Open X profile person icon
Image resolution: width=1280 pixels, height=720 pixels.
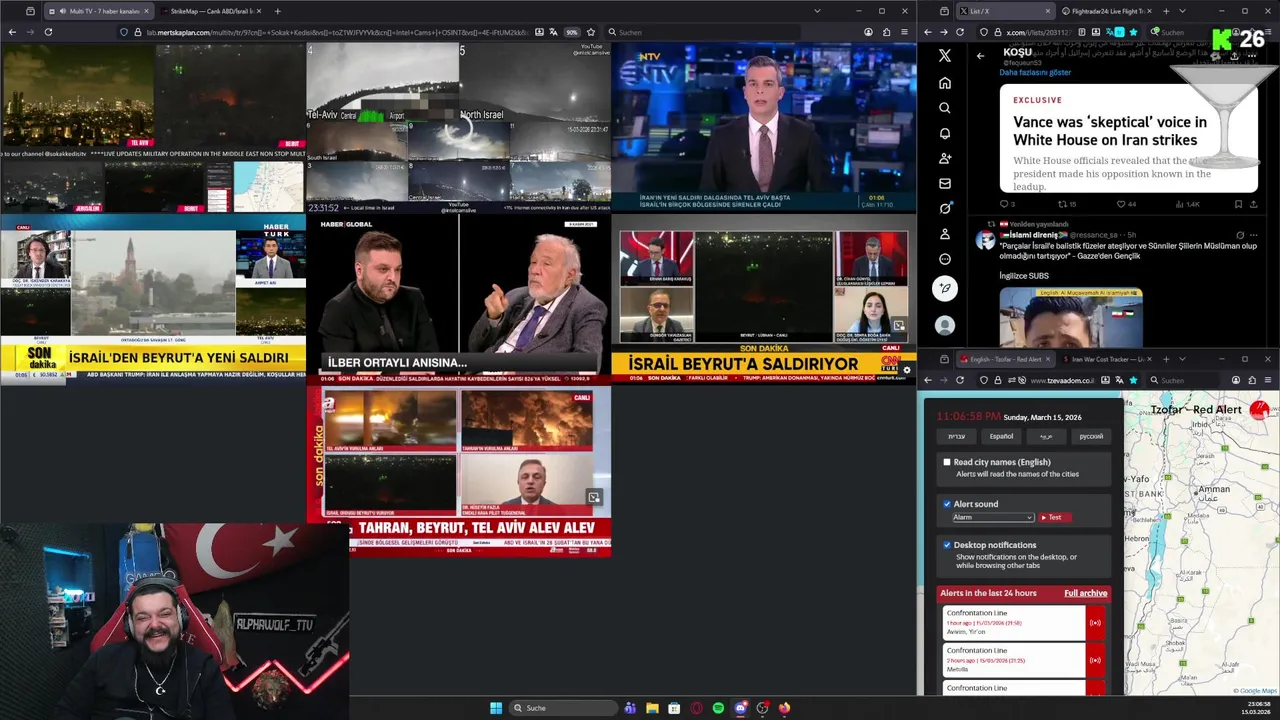pyautogui.click(x=945, y=234)
